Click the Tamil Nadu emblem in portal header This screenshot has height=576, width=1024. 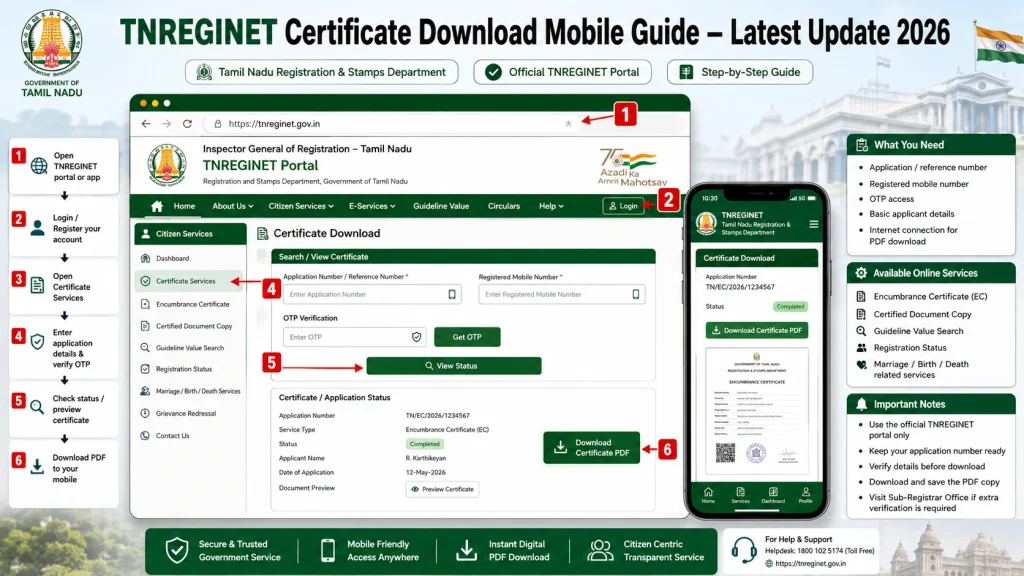pos(167,165)
